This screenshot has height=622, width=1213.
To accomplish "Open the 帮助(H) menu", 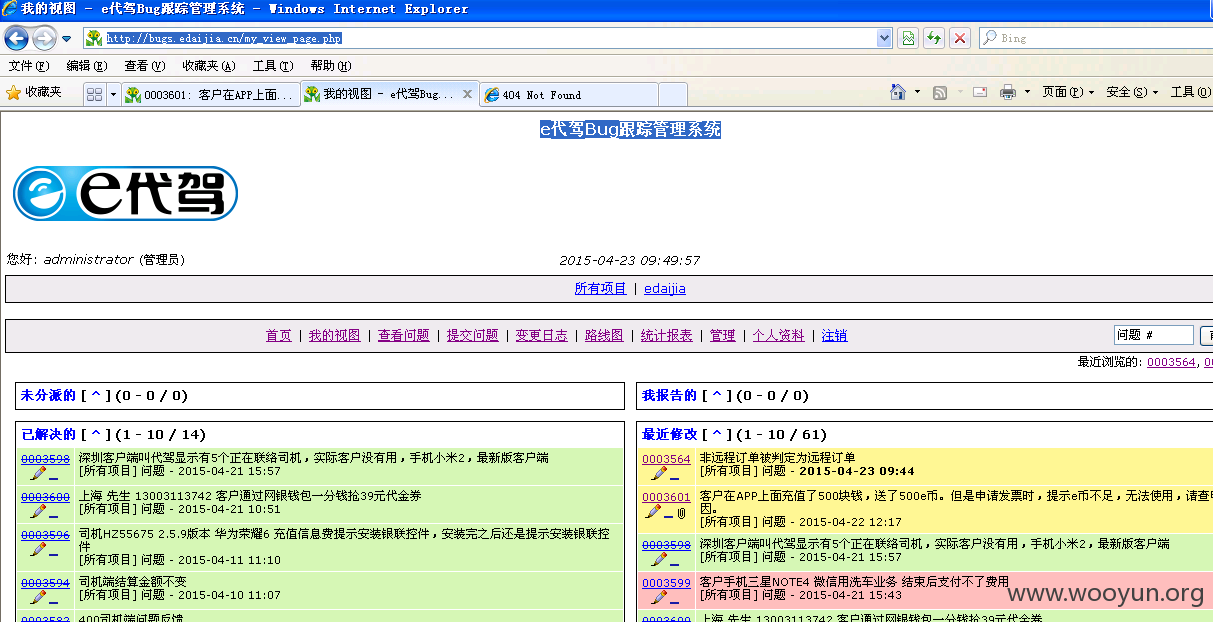I will pos(331,66).
